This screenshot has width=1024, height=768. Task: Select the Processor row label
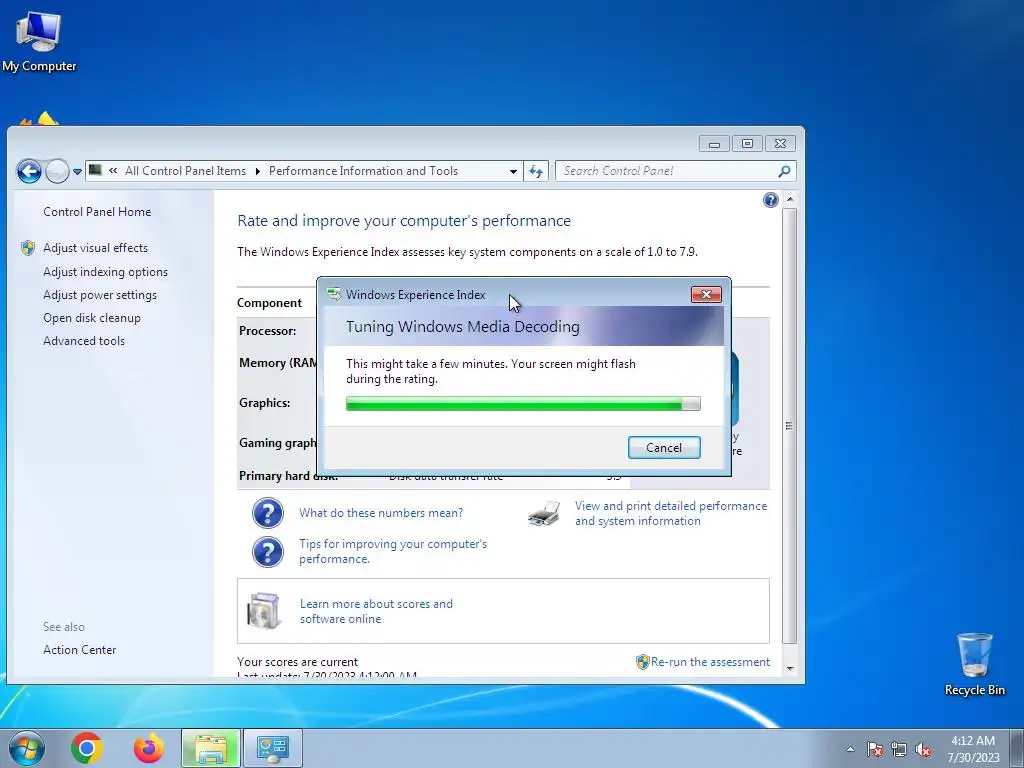click(267, 331)
